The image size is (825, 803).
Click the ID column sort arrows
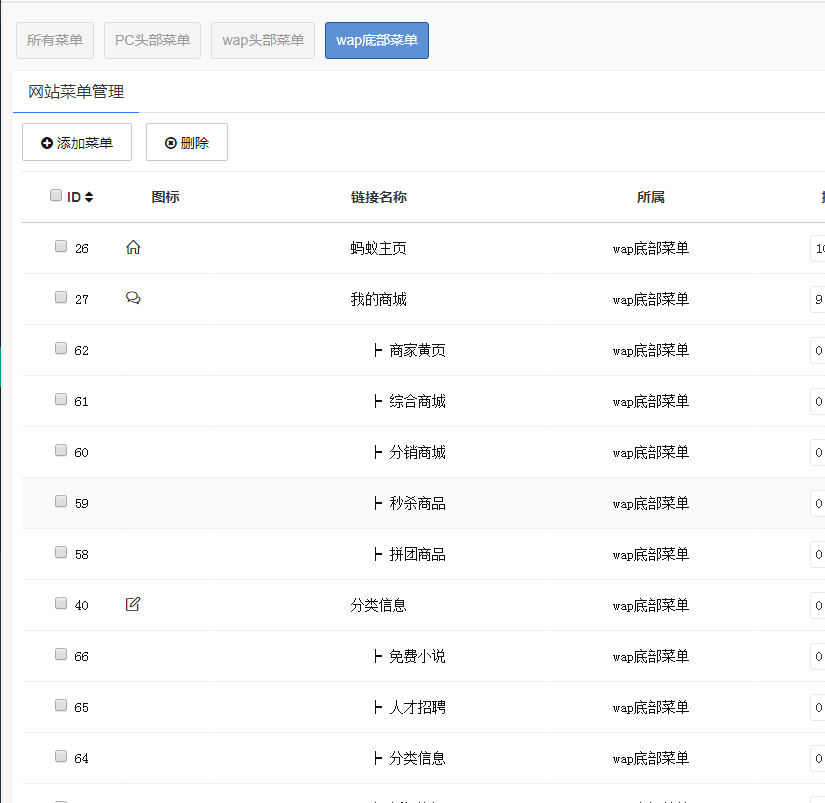click(x=89, y=197)
